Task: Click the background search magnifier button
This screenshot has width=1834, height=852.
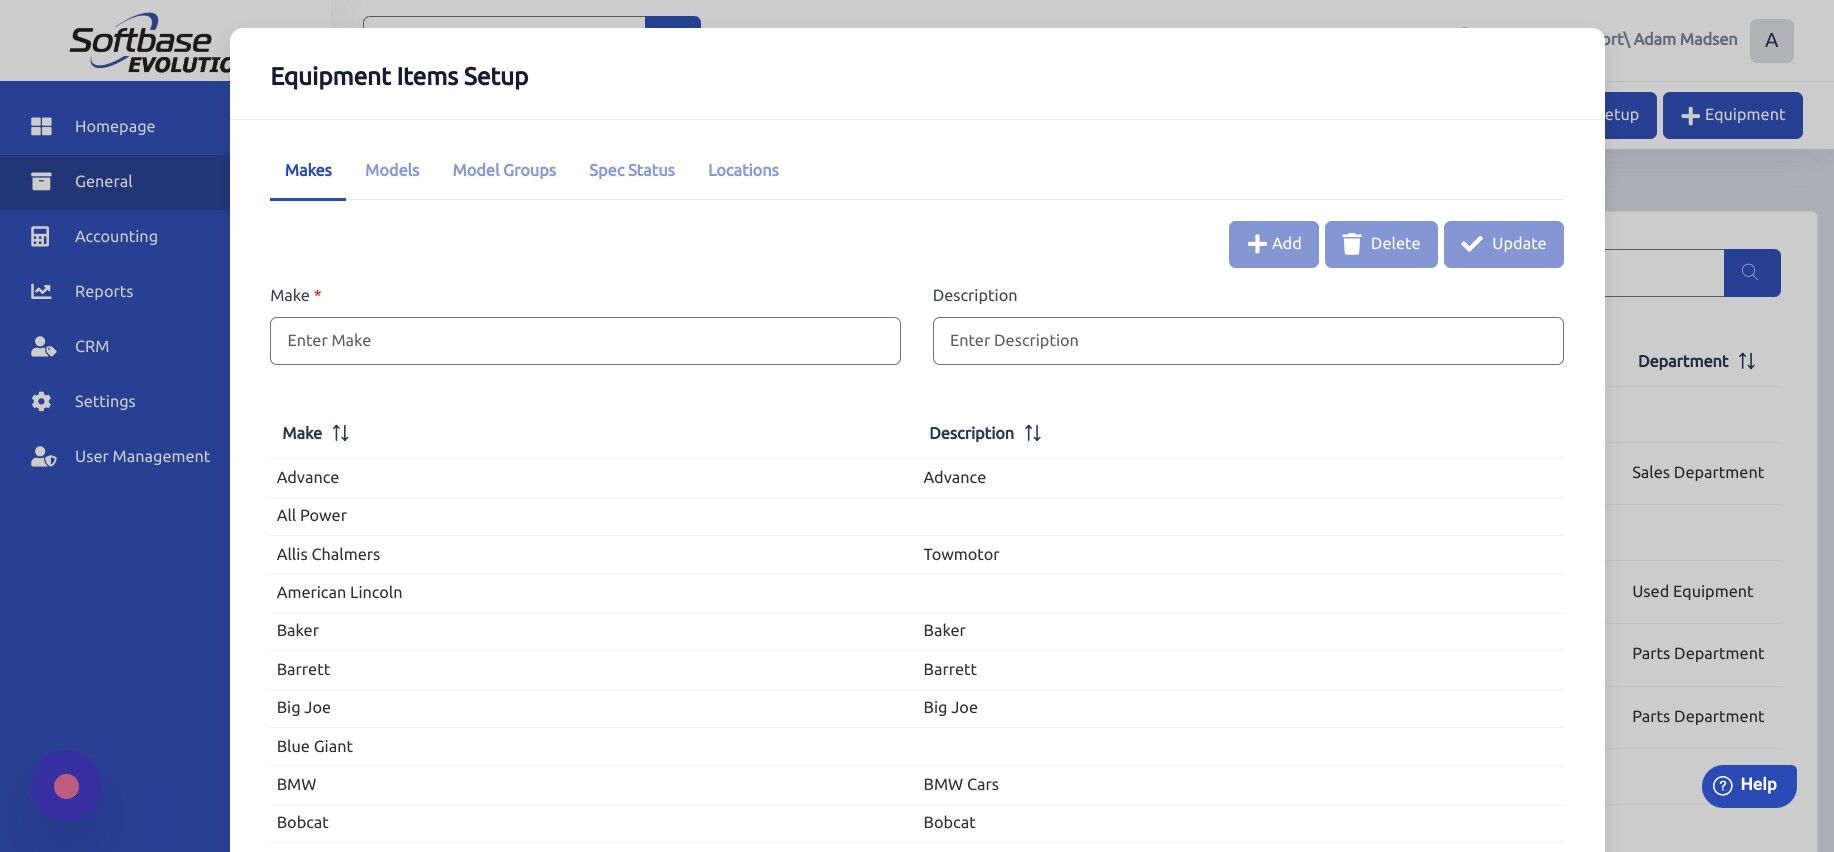Action: click(x=1751, y=272)
